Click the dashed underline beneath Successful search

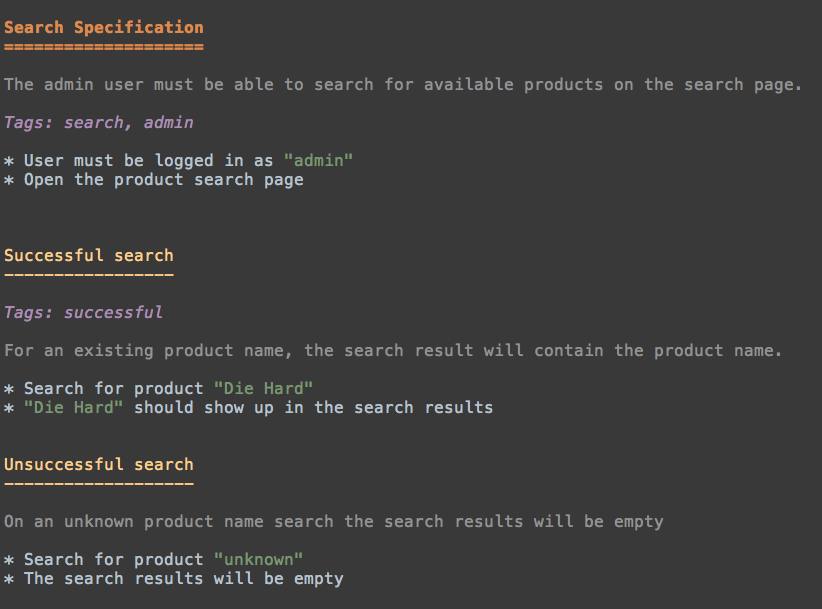click(88, 274)
